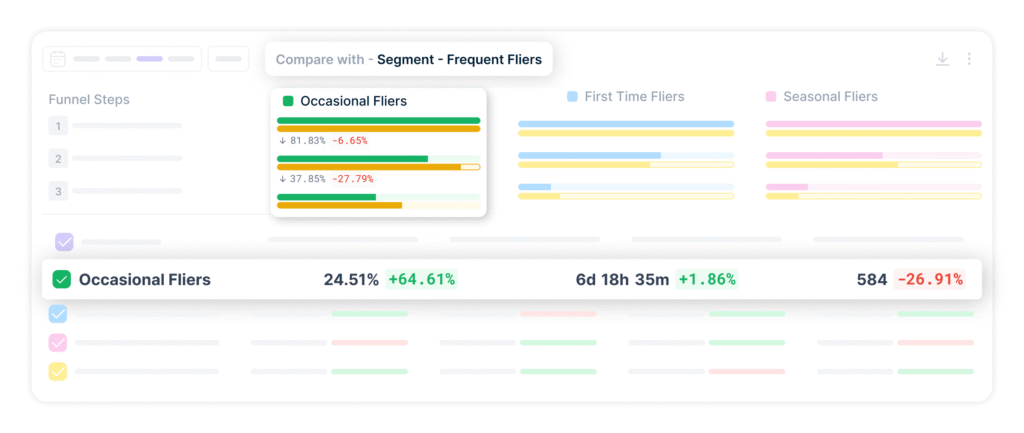Open Compare with Segment dropdown

click(x=408, y=59)
